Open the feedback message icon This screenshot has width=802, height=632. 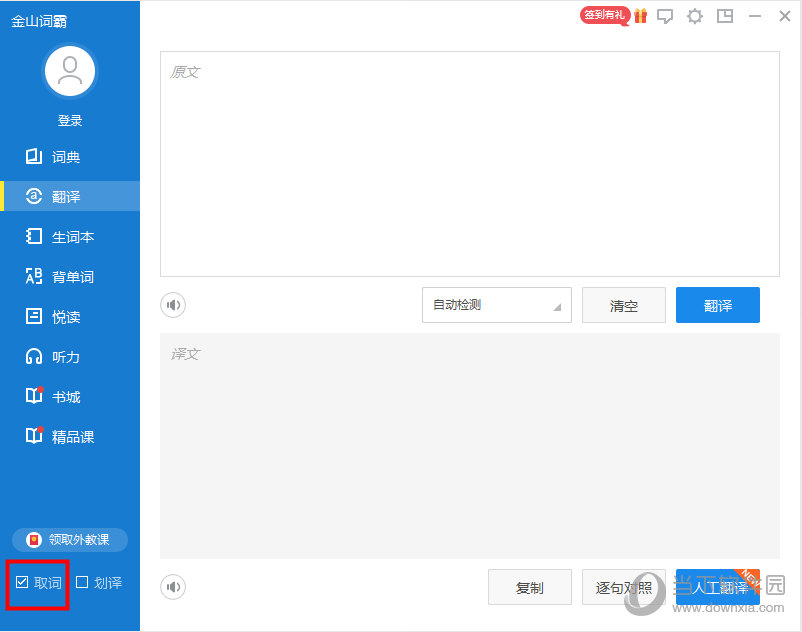[x=665, y=16]
